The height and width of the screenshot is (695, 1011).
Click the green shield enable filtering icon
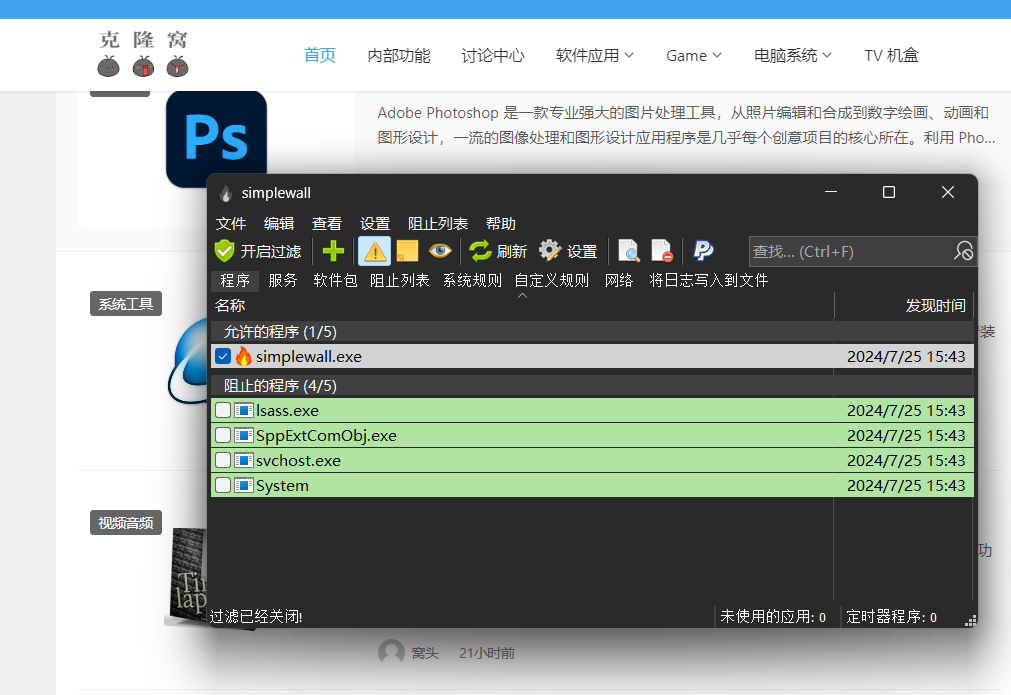click(224, 251)
